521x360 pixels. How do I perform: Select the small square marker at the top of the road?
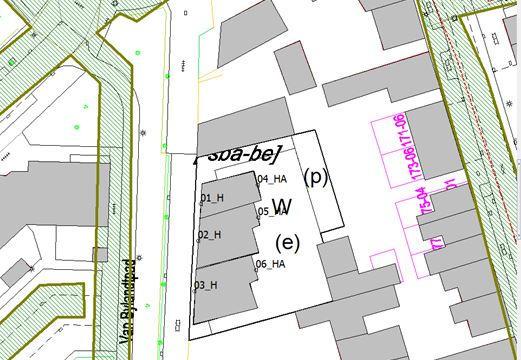pyautogui.click(x=186, y=13)
